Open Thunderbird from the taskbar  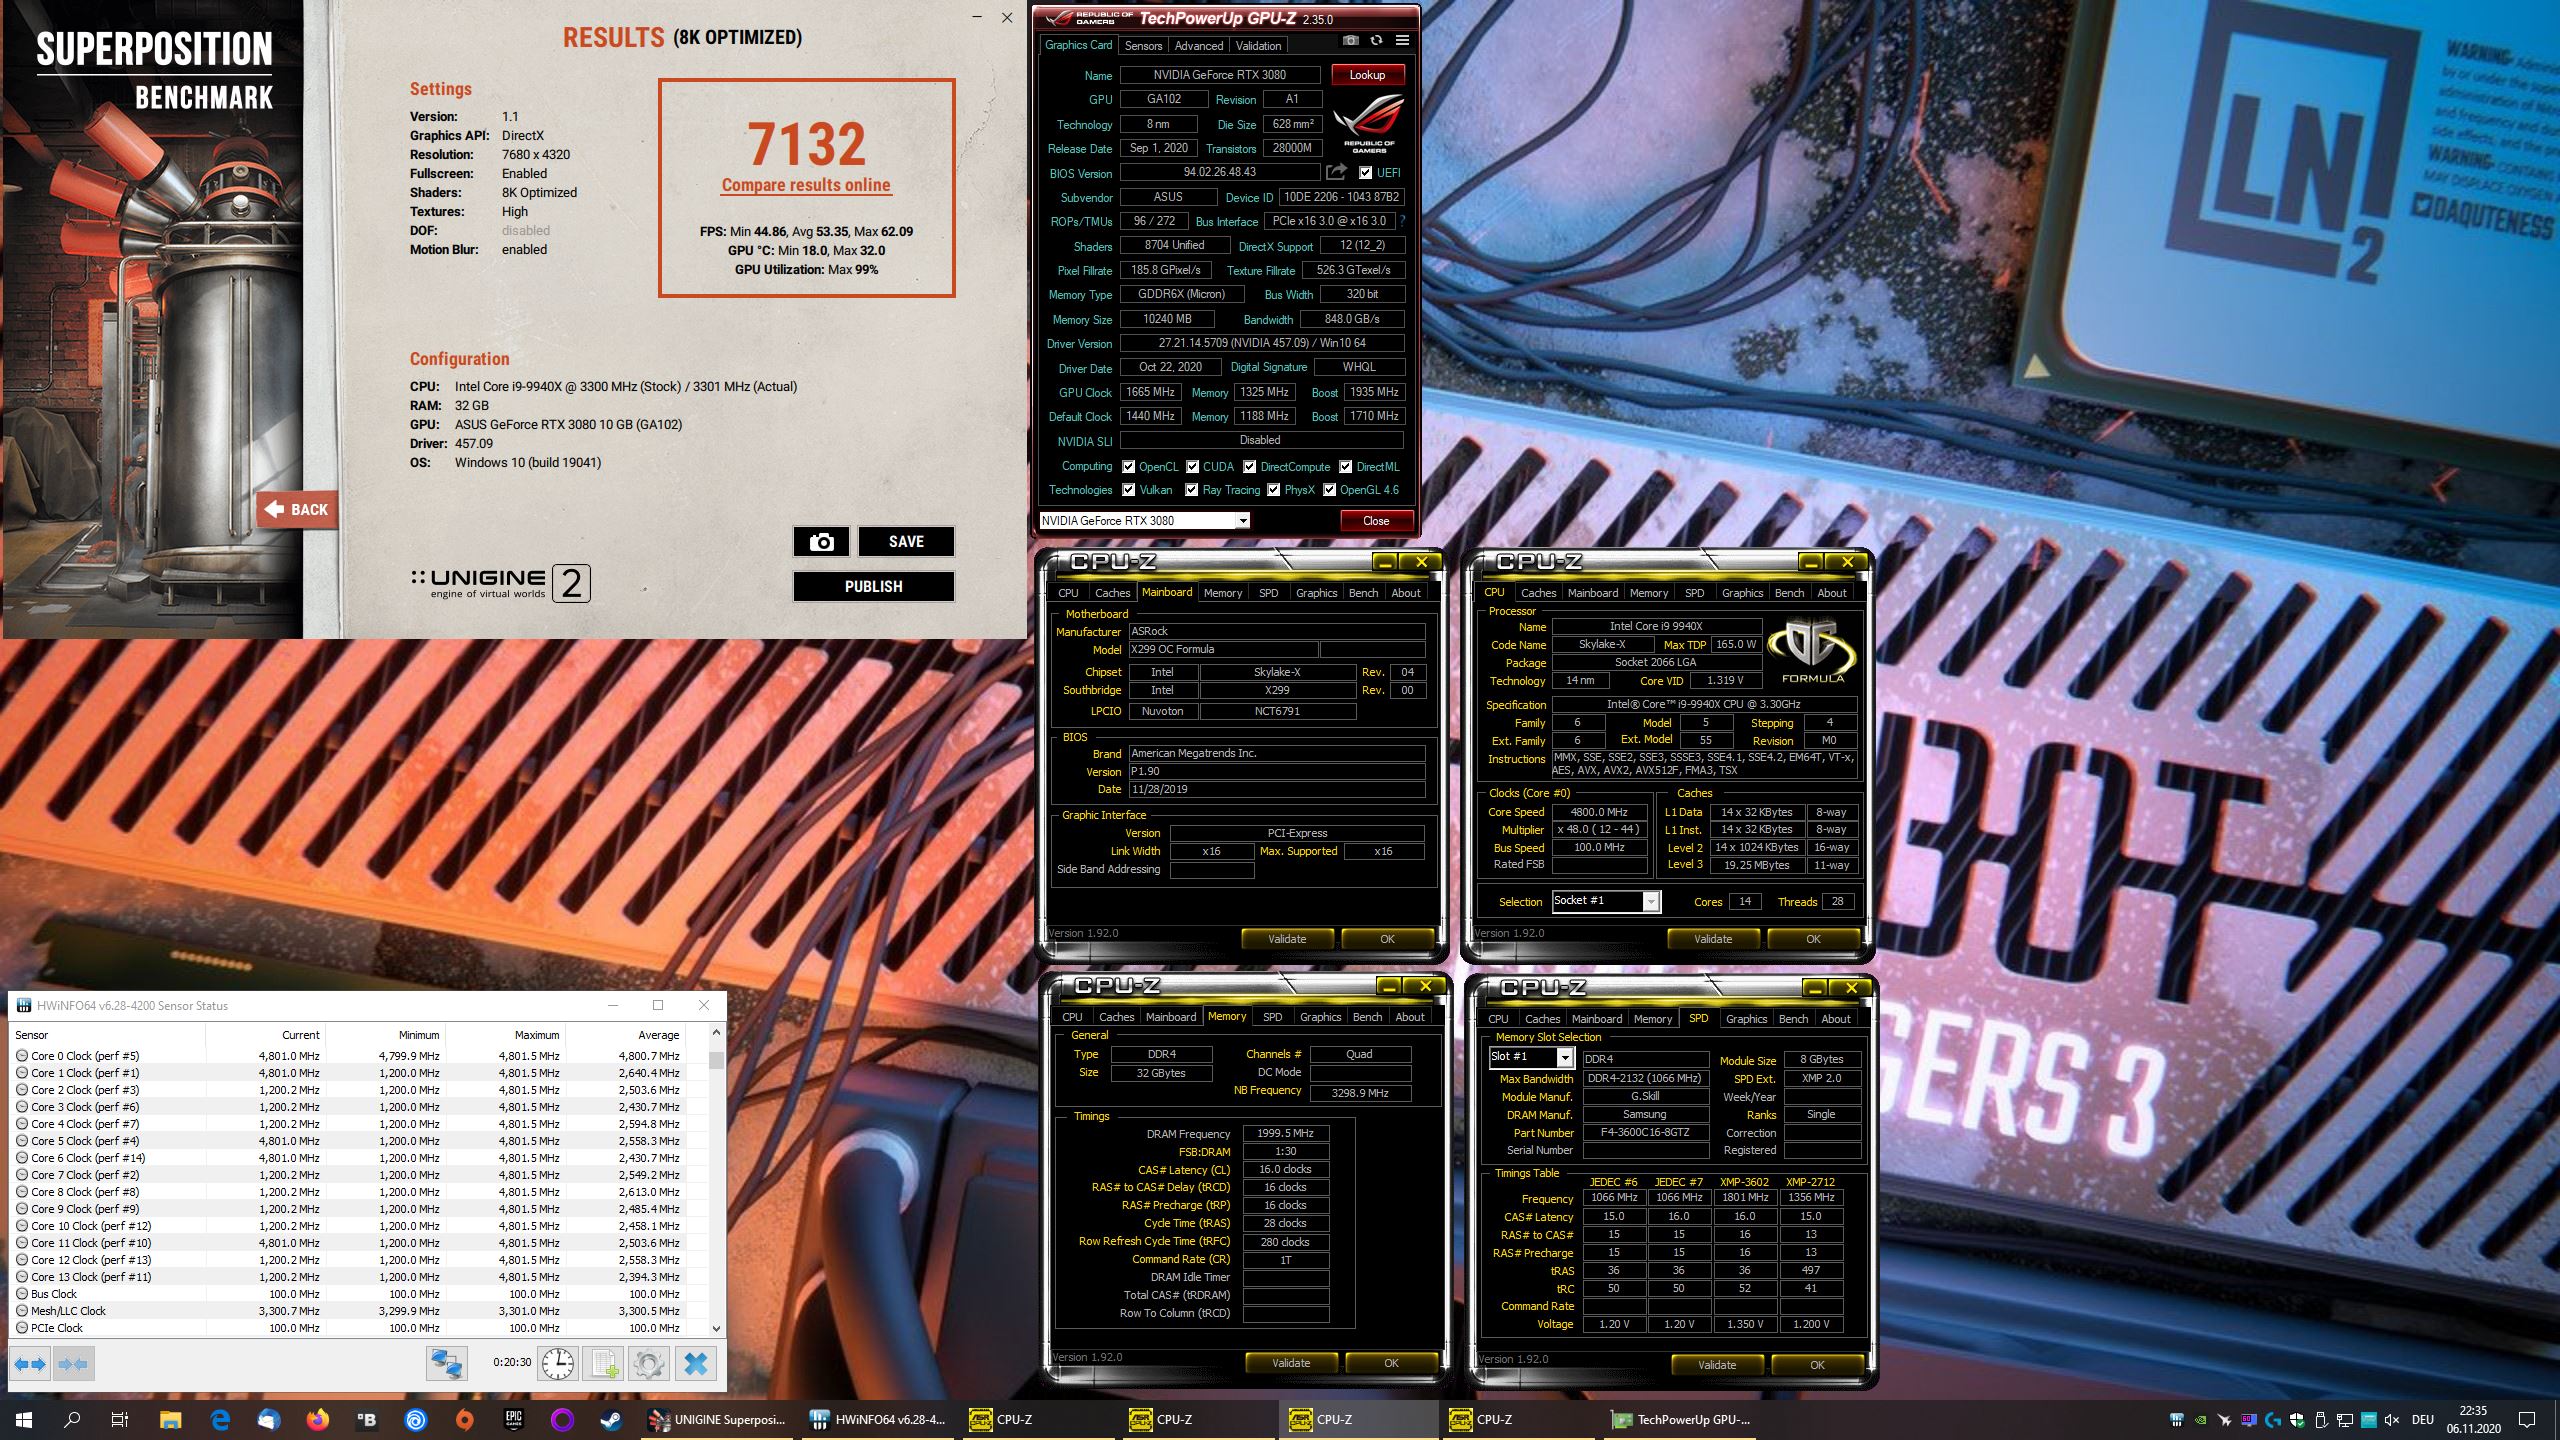[x=269, y=1419]
